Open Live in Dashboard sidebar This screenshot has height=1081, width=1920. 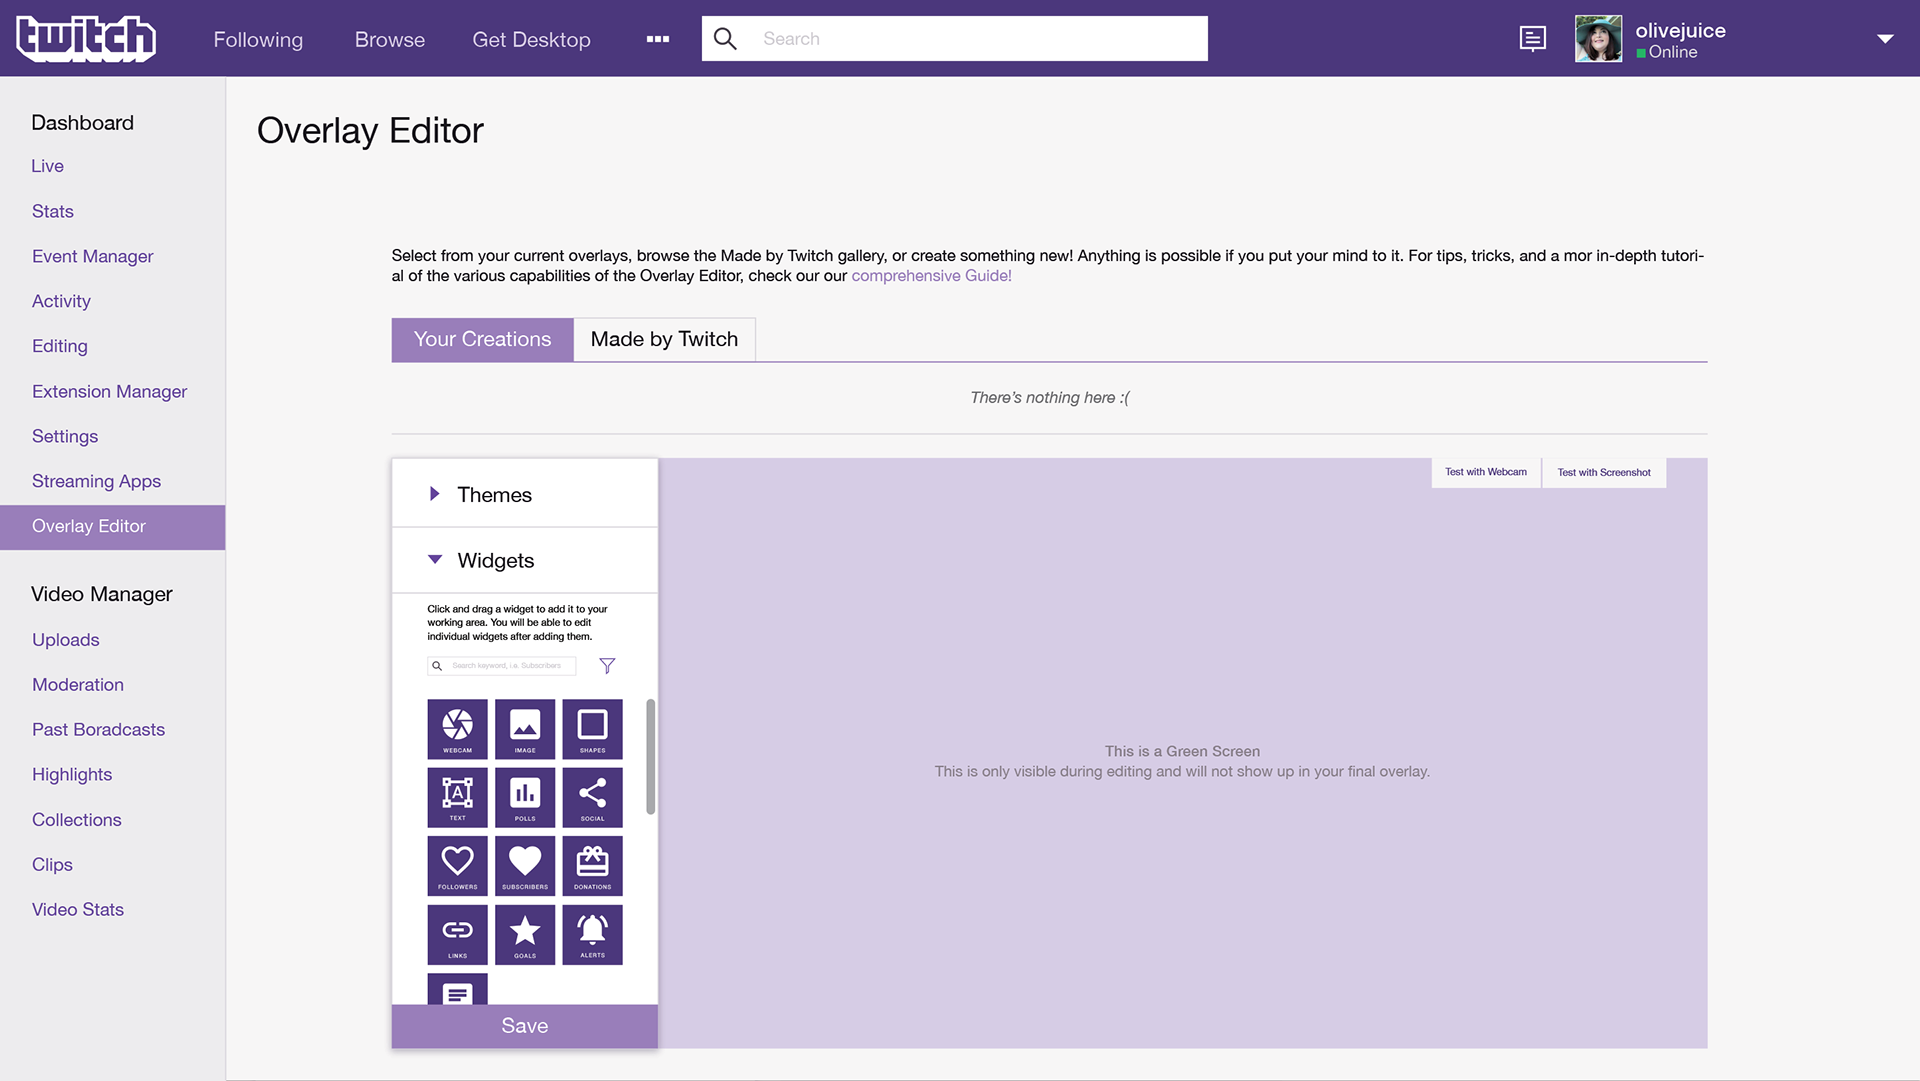[48, 166]
